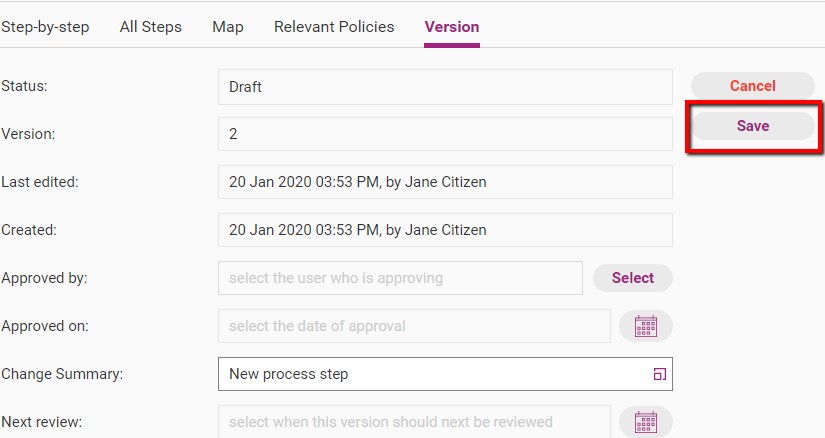Click the Change Summary label
Viewport: 825px width, 438px height.
[x=62, y=374]
